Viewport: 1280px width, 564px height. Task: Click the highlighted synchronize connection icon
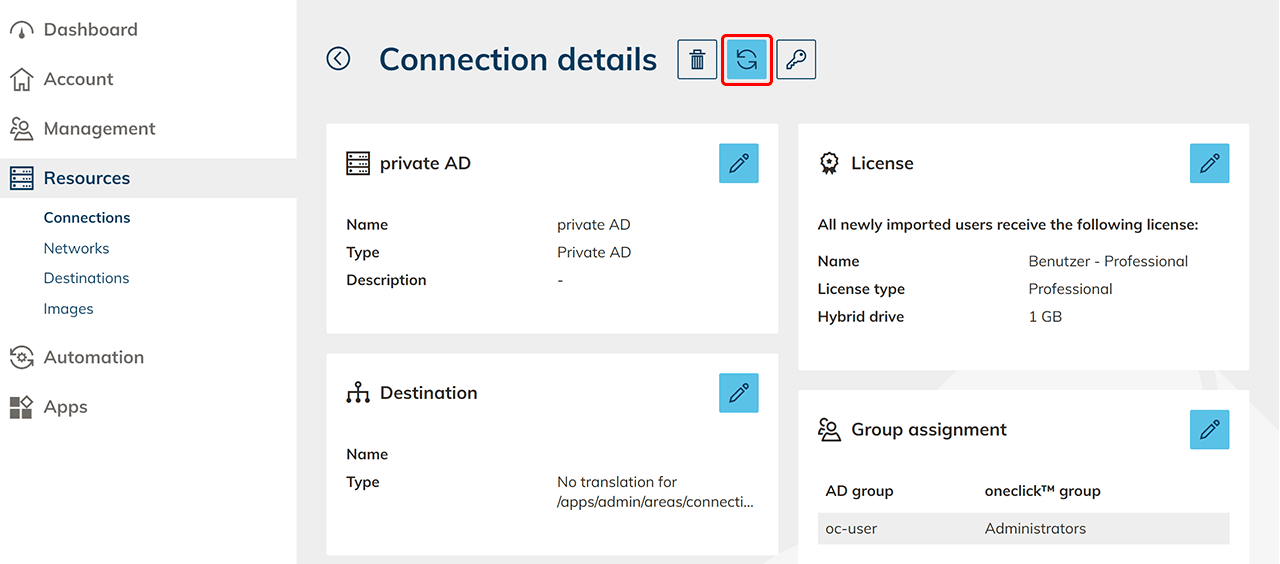746,60
